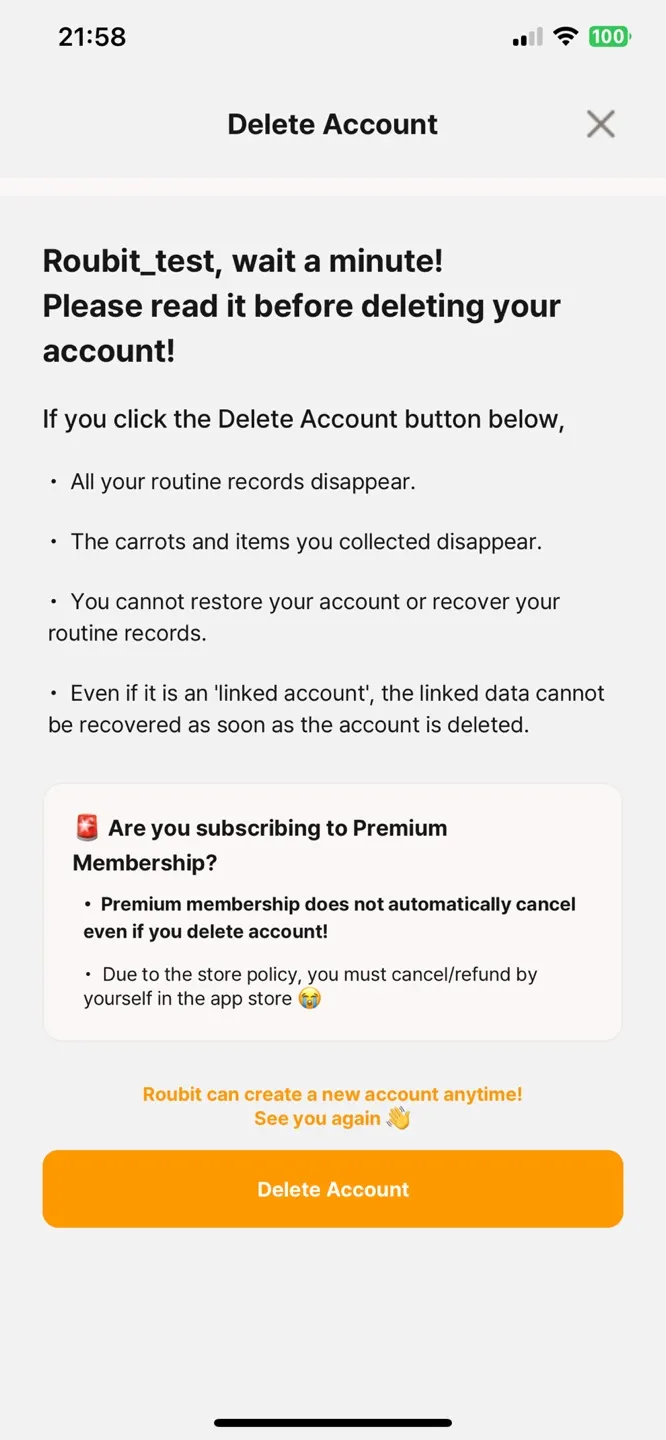Tap the Delete Account header title
This screenshot has height=1440, width=666.
click(332, 124)
